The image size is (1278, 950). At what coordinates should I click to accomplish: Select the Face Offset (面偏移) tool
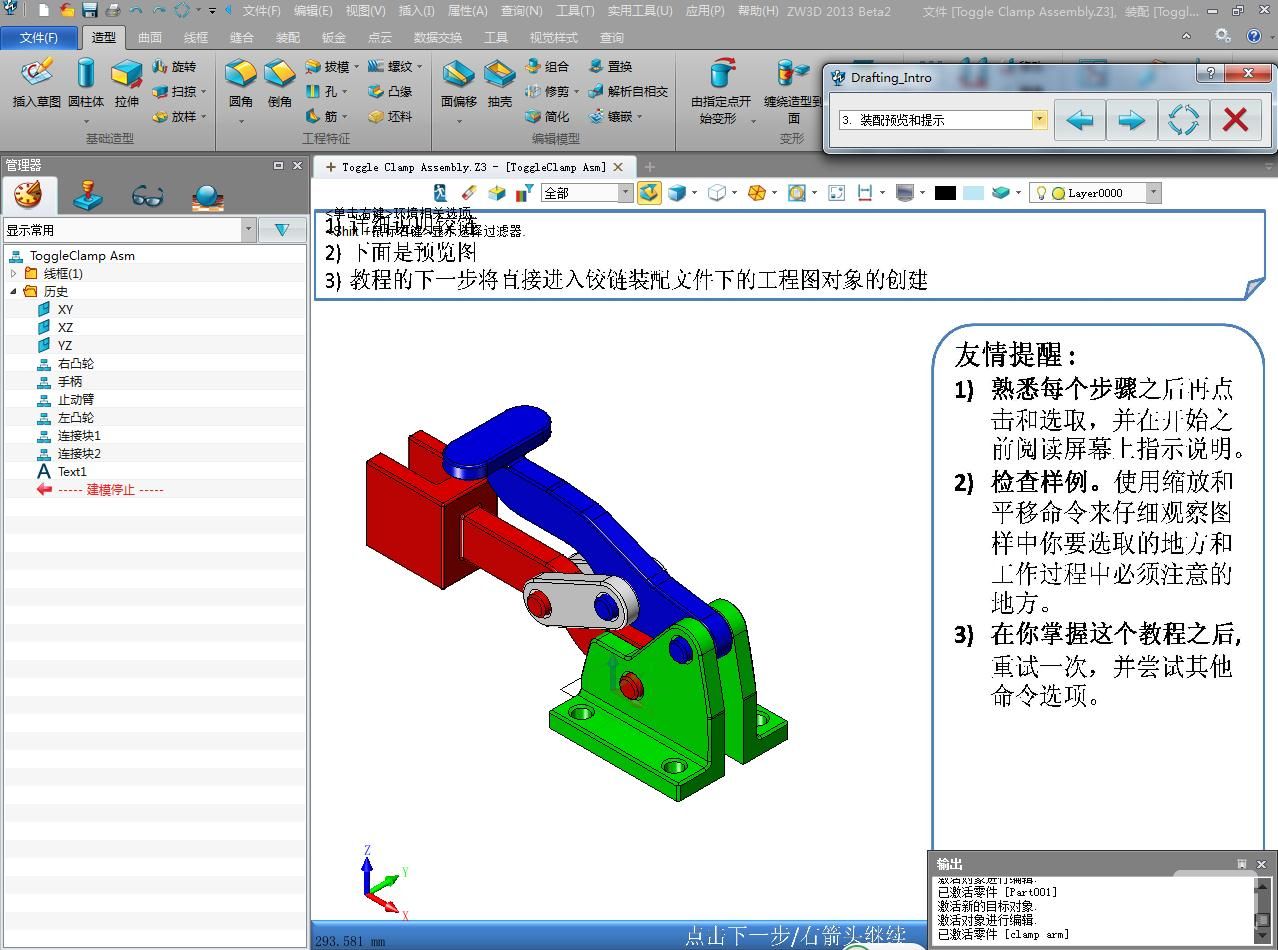click(458, 82)
